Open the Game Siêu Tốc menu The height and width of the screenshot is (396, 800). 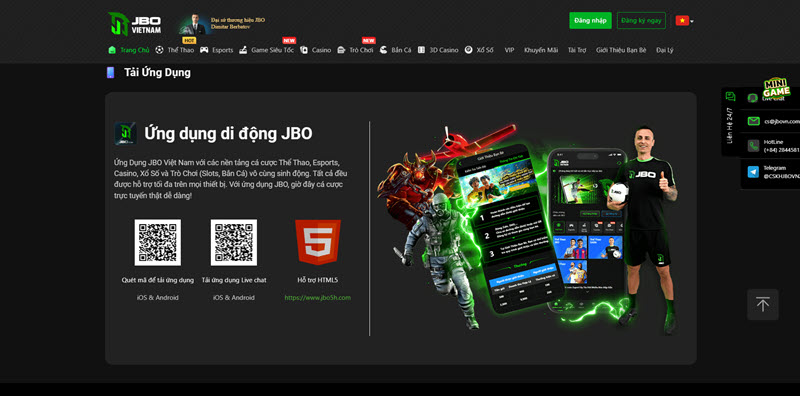pos(266,50)
